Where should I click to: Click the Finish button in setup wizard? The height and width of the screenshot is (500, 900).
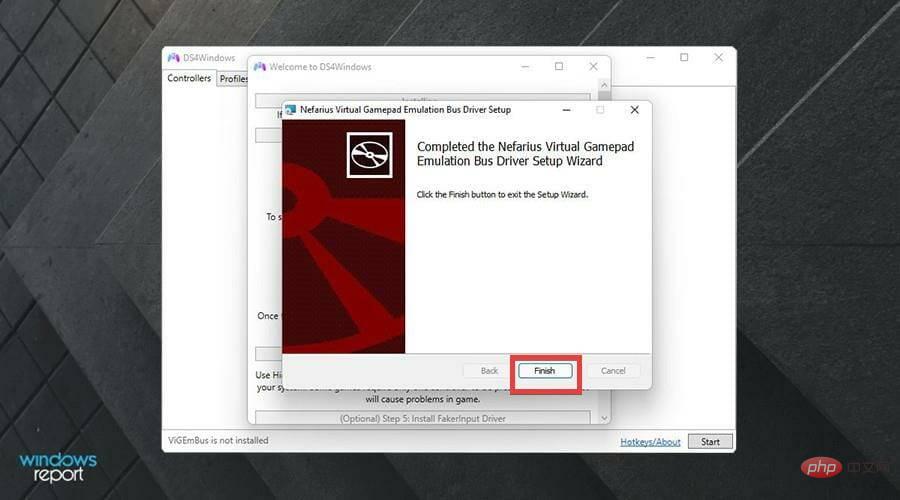(544, 370)
